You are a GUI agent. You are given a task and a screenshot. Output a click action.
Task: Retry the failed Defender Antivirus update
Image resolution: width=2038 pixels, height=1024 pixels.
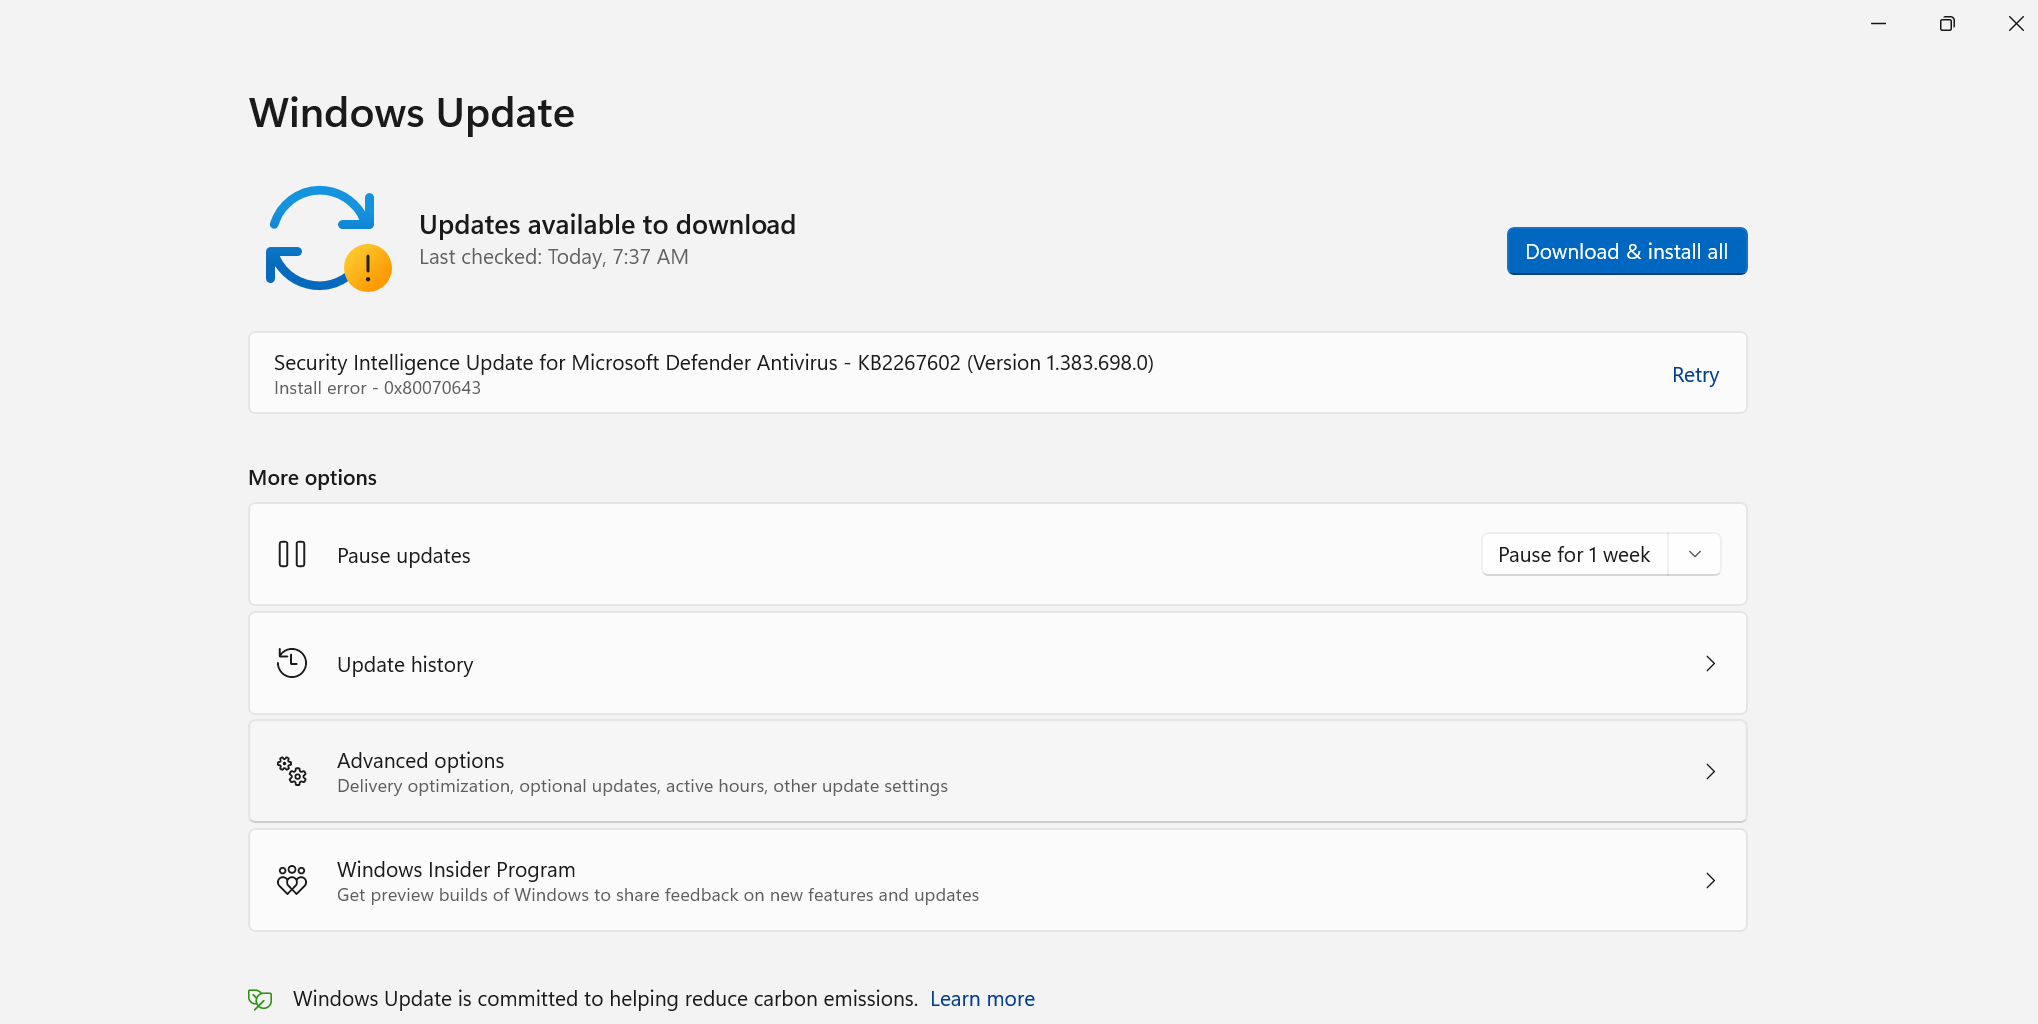pos(1695,374)
